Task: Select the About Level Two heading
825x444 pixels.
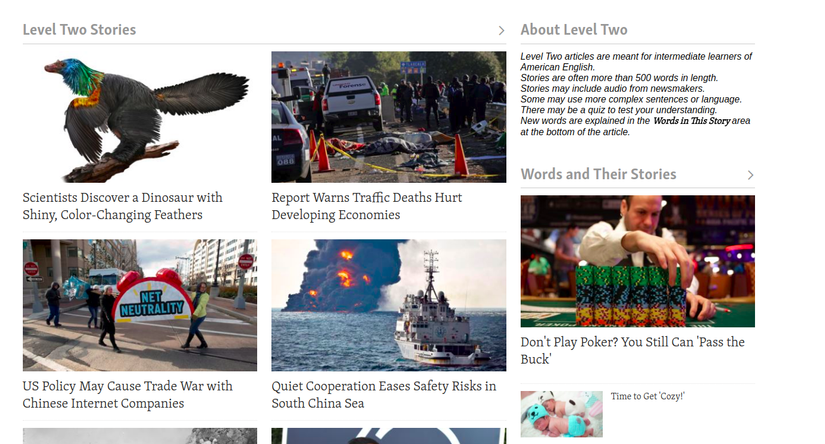Action: point(574,29)
